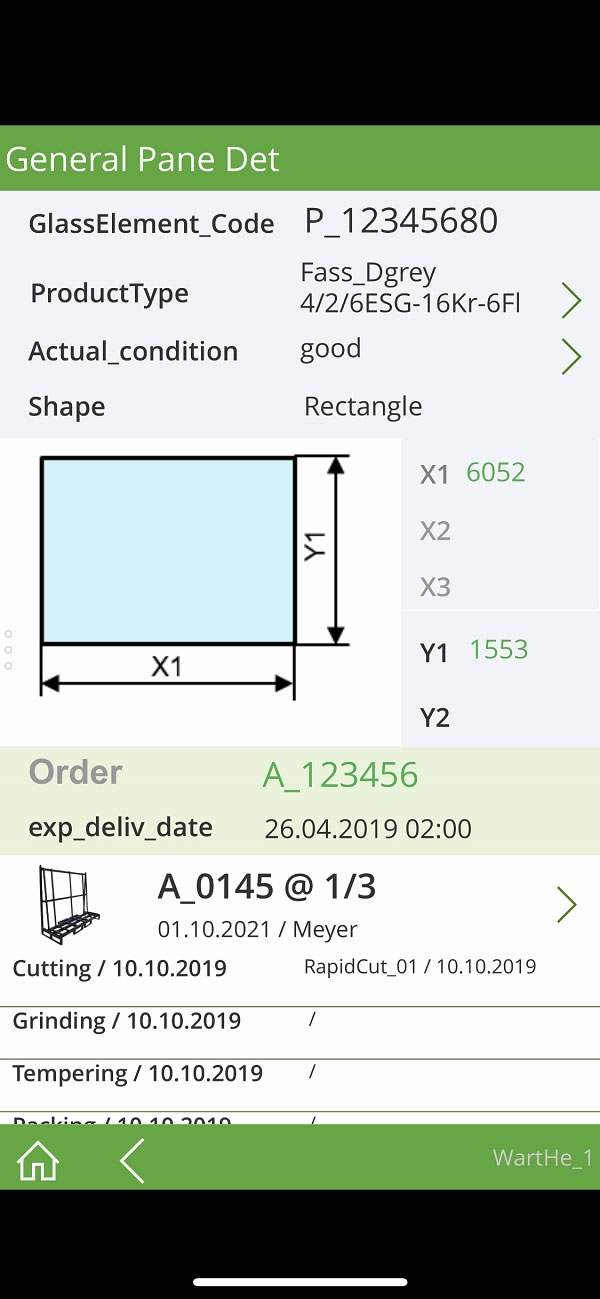Viewport: 600px width, 1299px height.
Task: Tap the Home icon in bottom bar
Action: click(38, 1160)
